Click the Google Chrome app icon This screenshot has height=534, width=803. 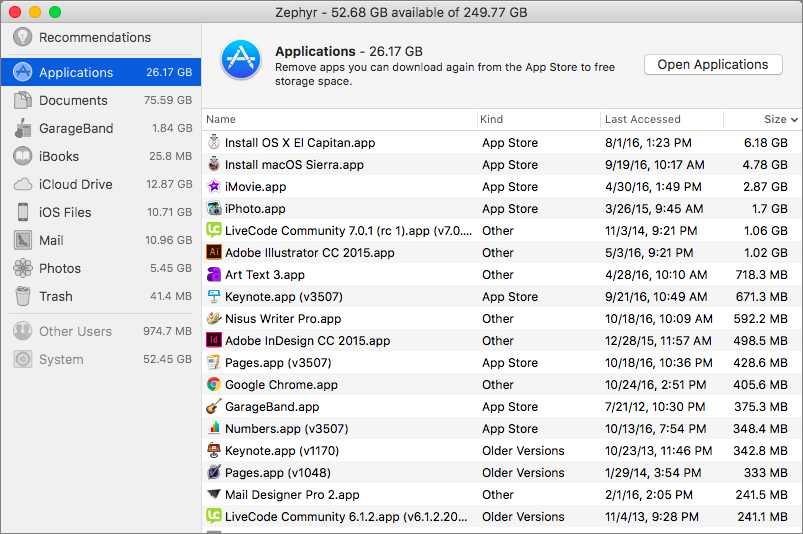coord(214,385)
